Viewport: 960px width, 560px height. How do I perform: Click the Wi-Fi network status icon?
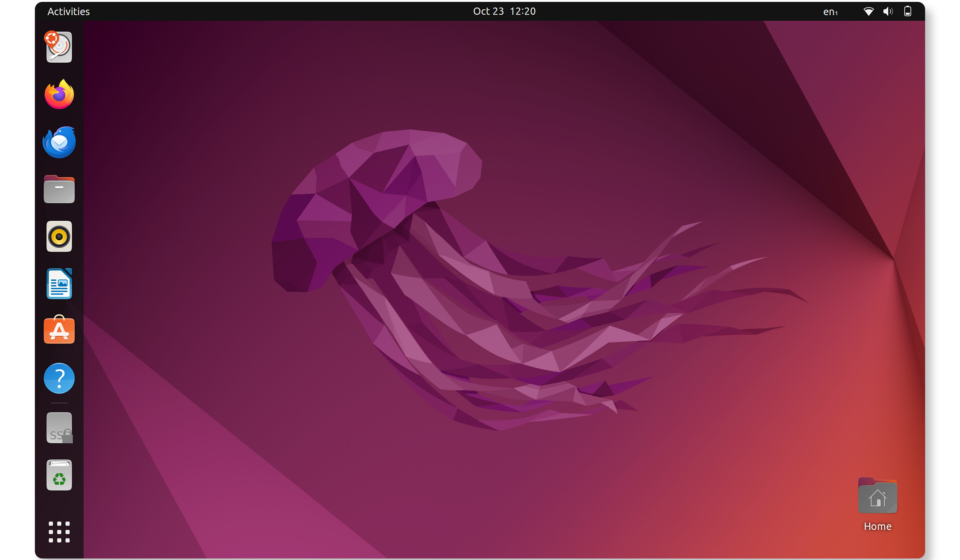pos(868,12)
